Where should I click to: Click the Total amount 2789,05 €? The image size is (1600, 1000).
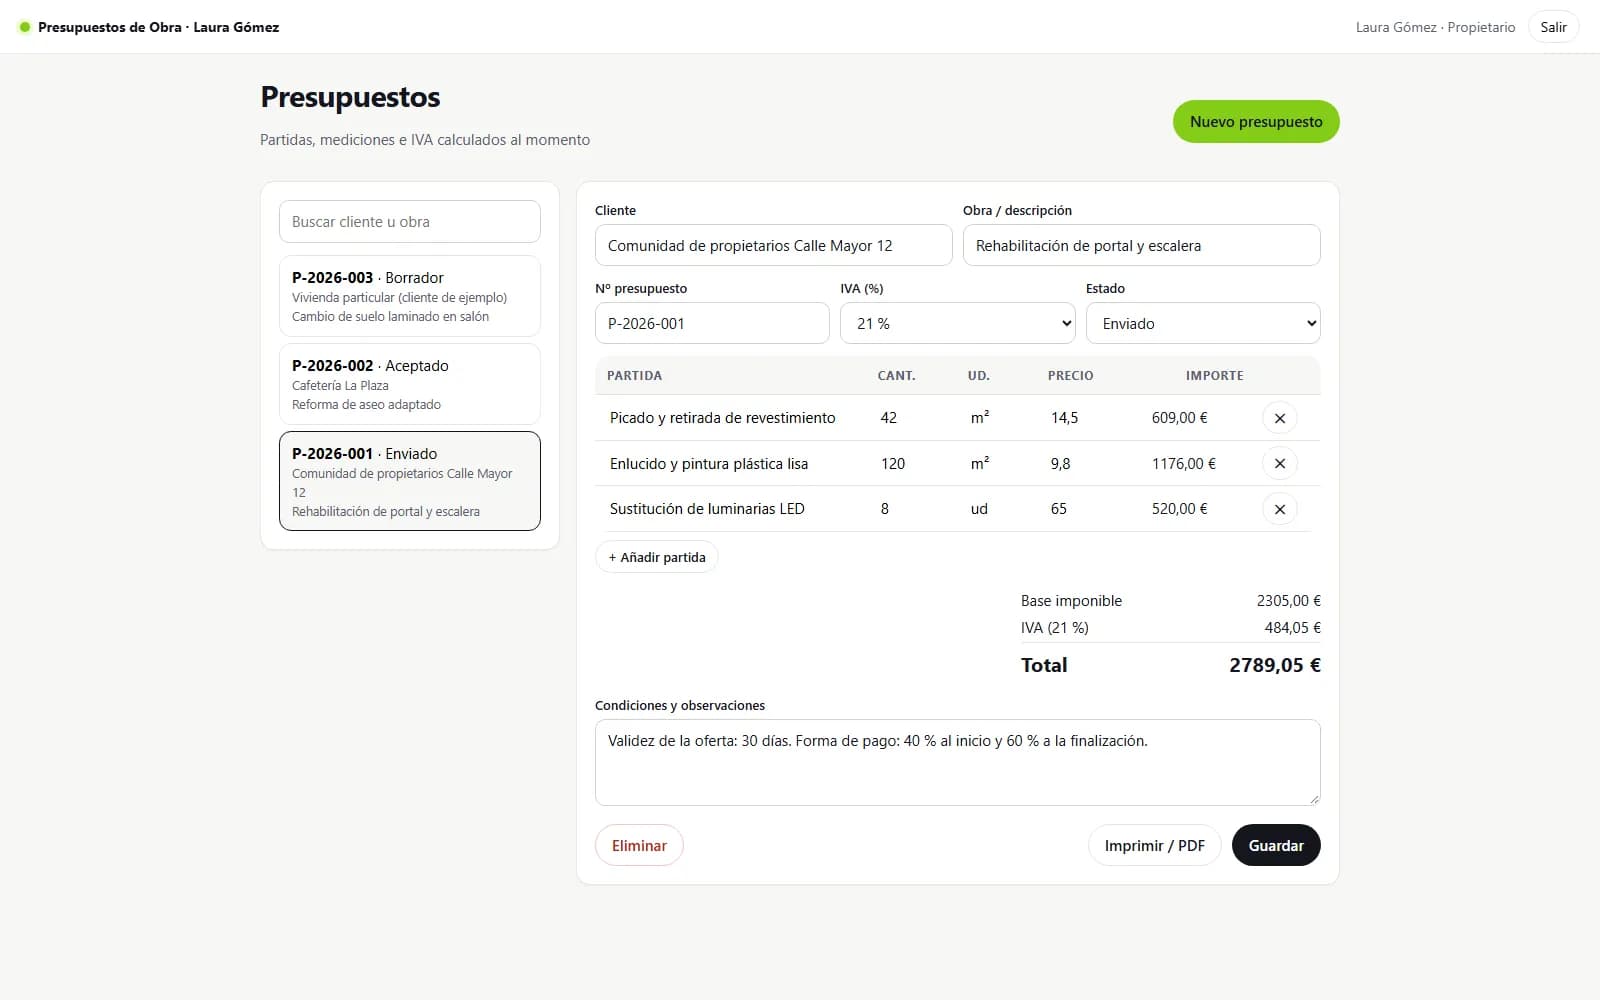point(1275,665)
